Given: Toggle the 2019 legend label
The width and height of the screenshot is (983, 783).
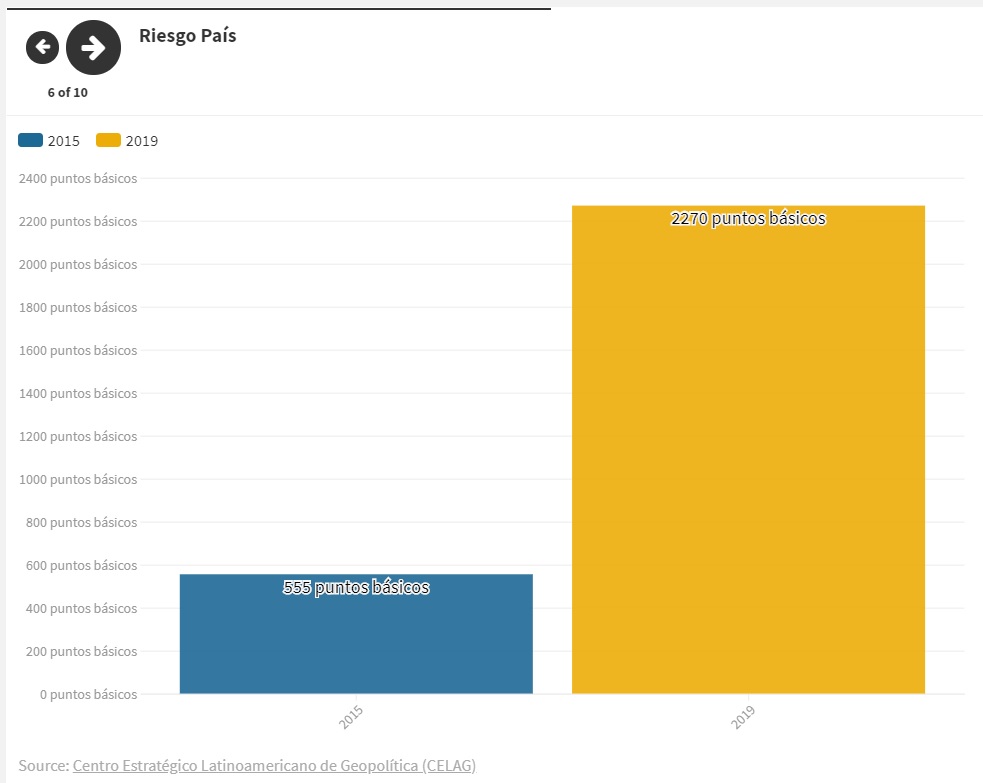Looking at the screenshot, I should pos(142,141).
